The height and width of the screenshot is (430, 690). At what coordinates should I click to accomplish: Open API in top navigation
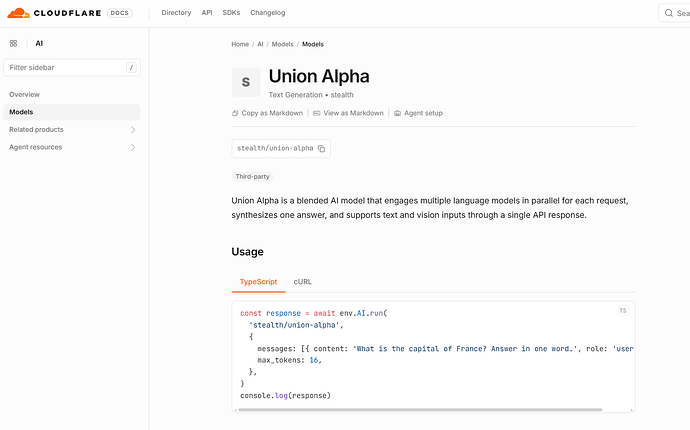coord(207,13)
